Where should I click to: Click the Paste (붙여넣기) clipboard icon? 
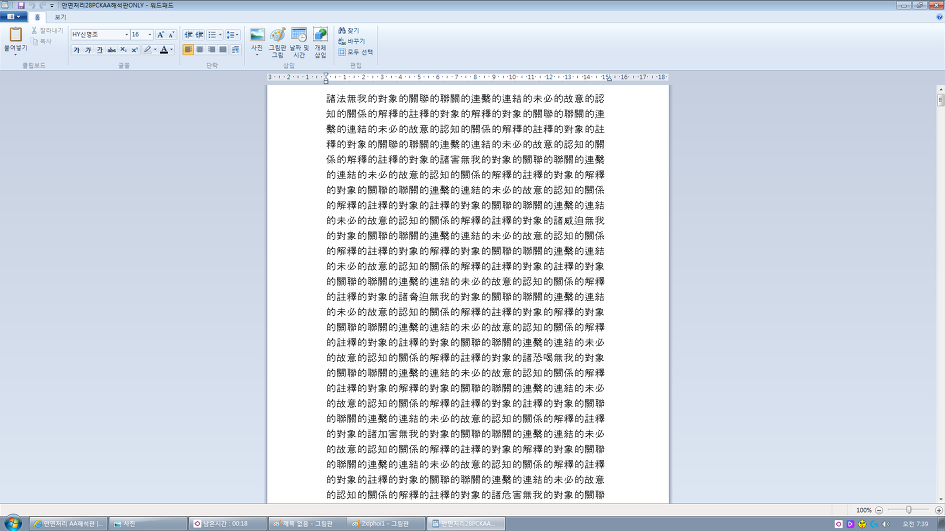tap(15, 36)
